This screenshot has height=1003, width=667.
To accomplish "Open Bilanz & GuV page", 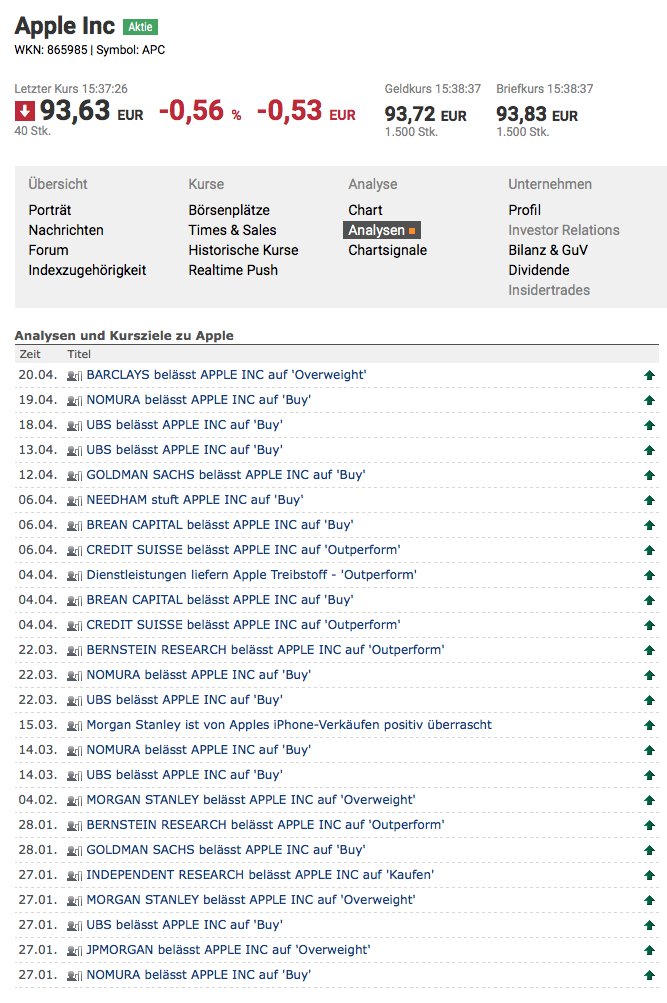I will (x=548, y=250).
